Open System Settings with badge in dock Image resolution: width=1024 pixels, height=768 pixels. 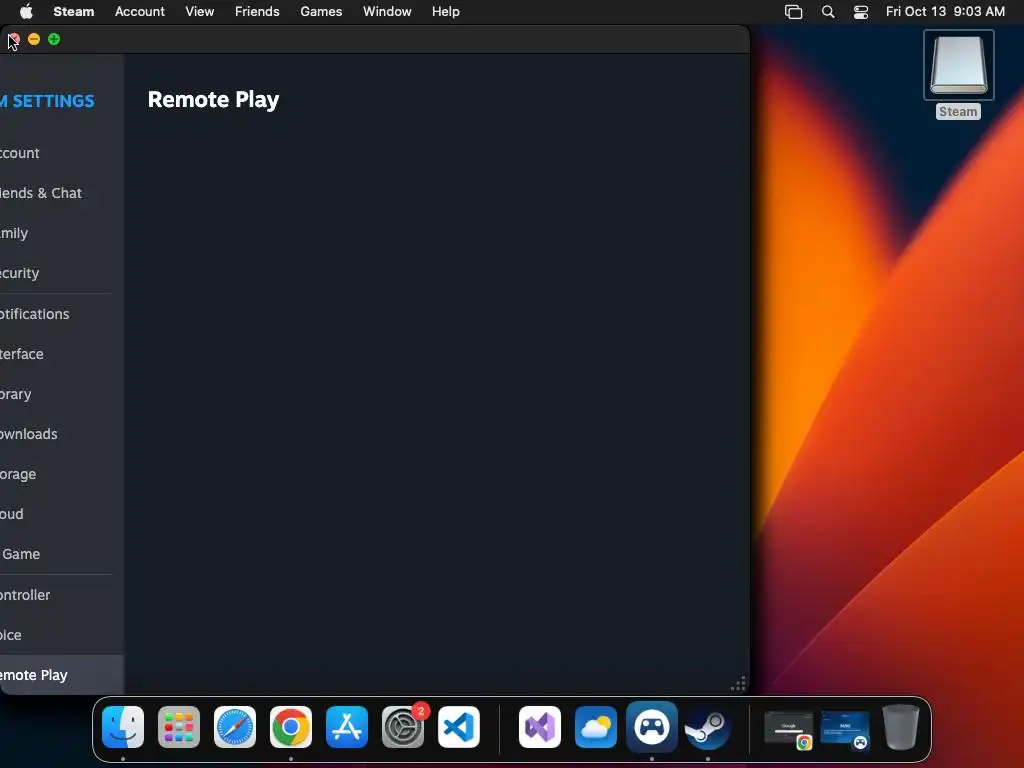(x=403, y=727)
